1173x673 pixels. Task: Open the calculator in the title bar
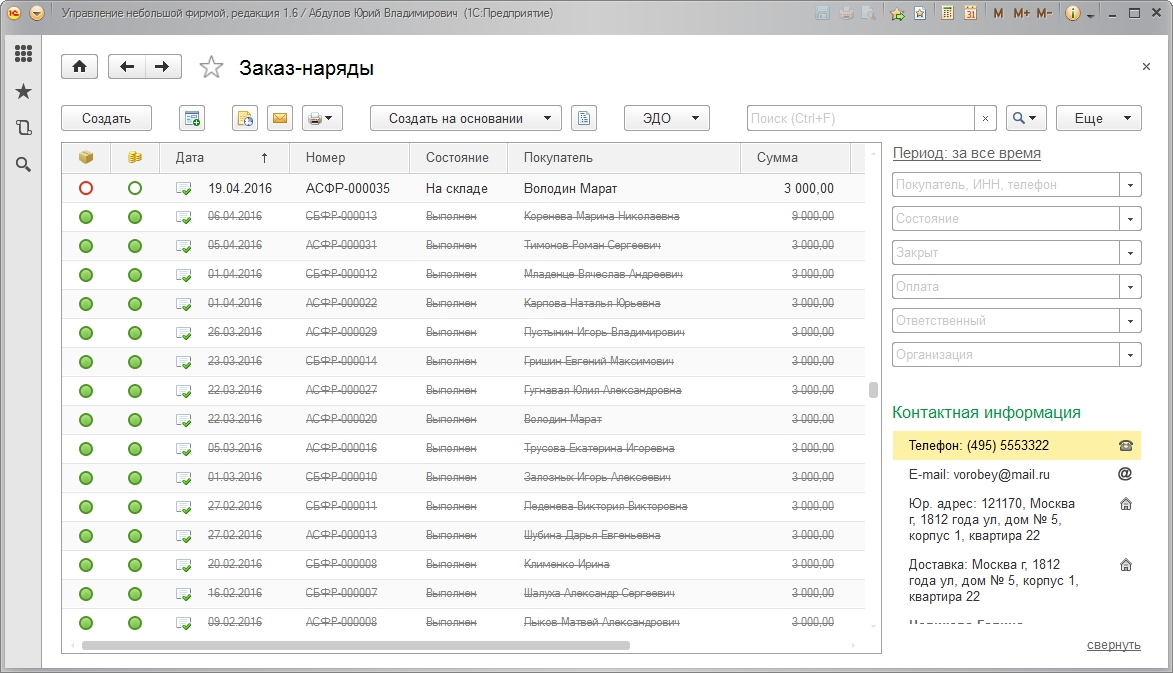947,13
